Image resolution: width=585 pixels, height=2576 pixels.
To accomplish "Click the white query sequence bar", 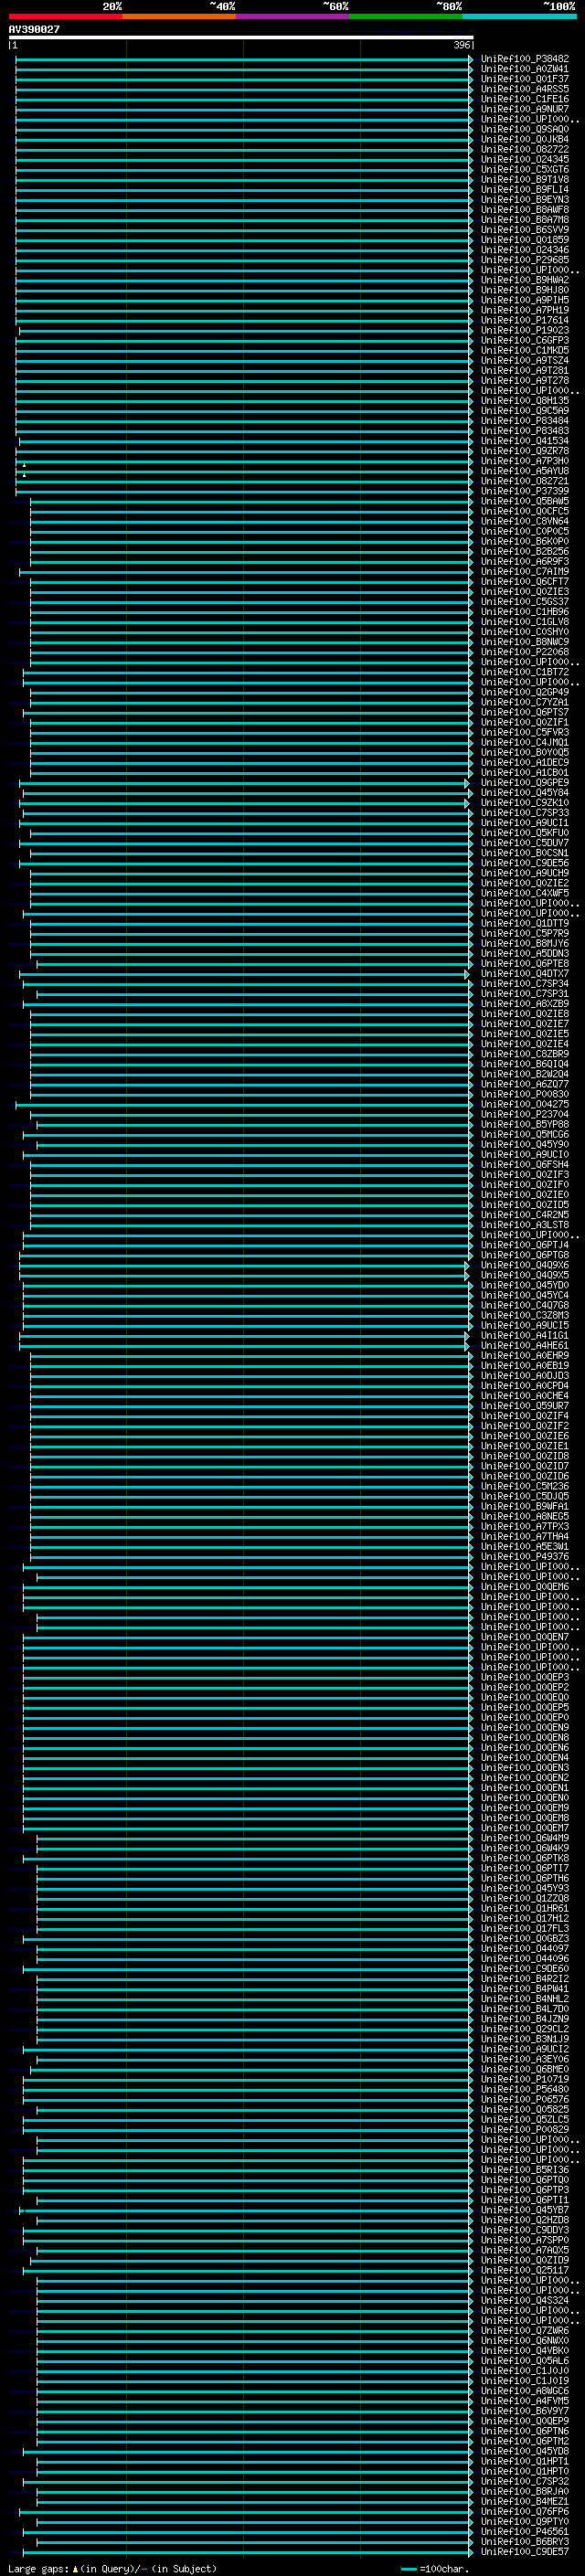I will pos(241,38).
